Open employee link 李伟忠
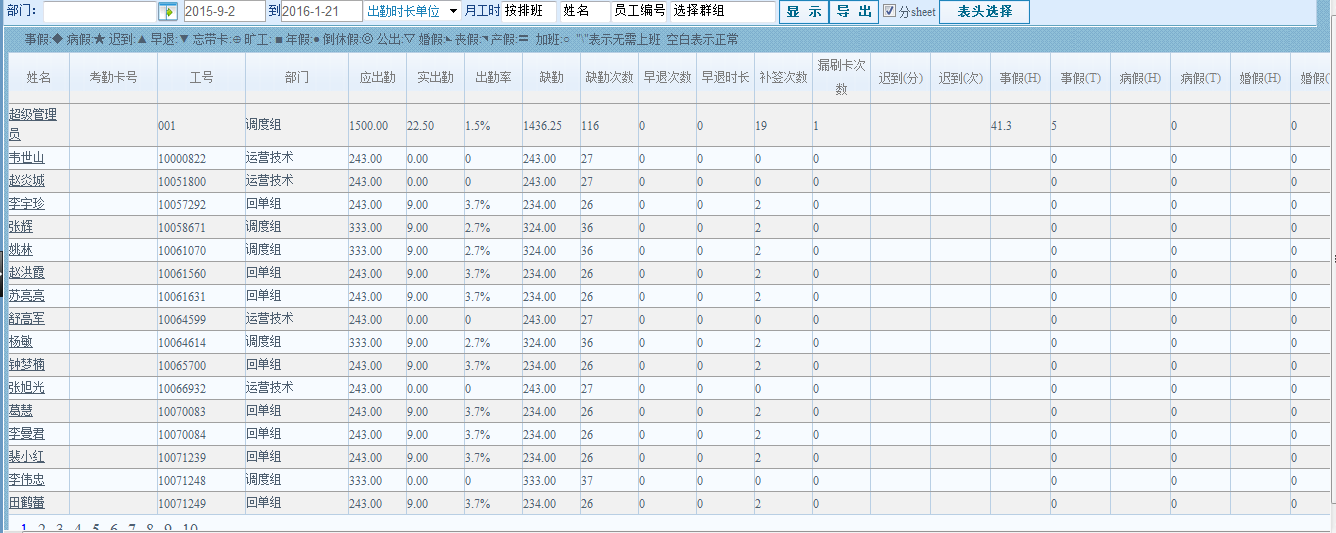This screenshot has height=533, width=1336. (x=26, y=480)
